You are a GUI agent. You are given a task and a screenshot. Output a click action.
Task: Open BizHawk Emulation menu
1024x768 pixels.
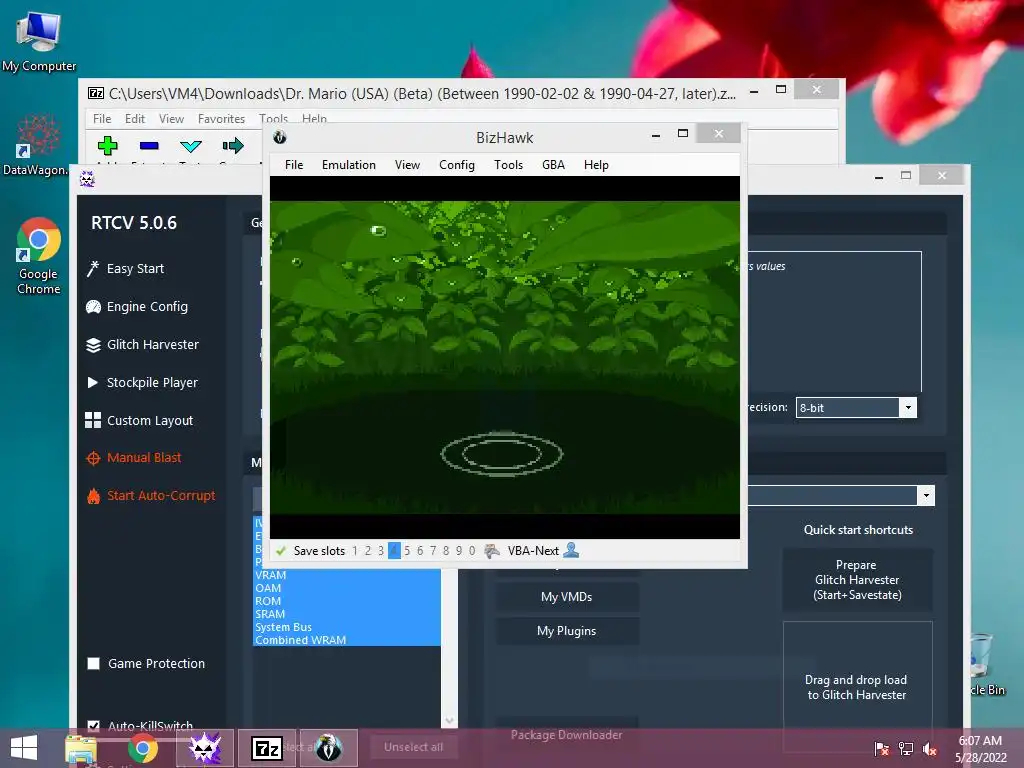pos(349,165)
